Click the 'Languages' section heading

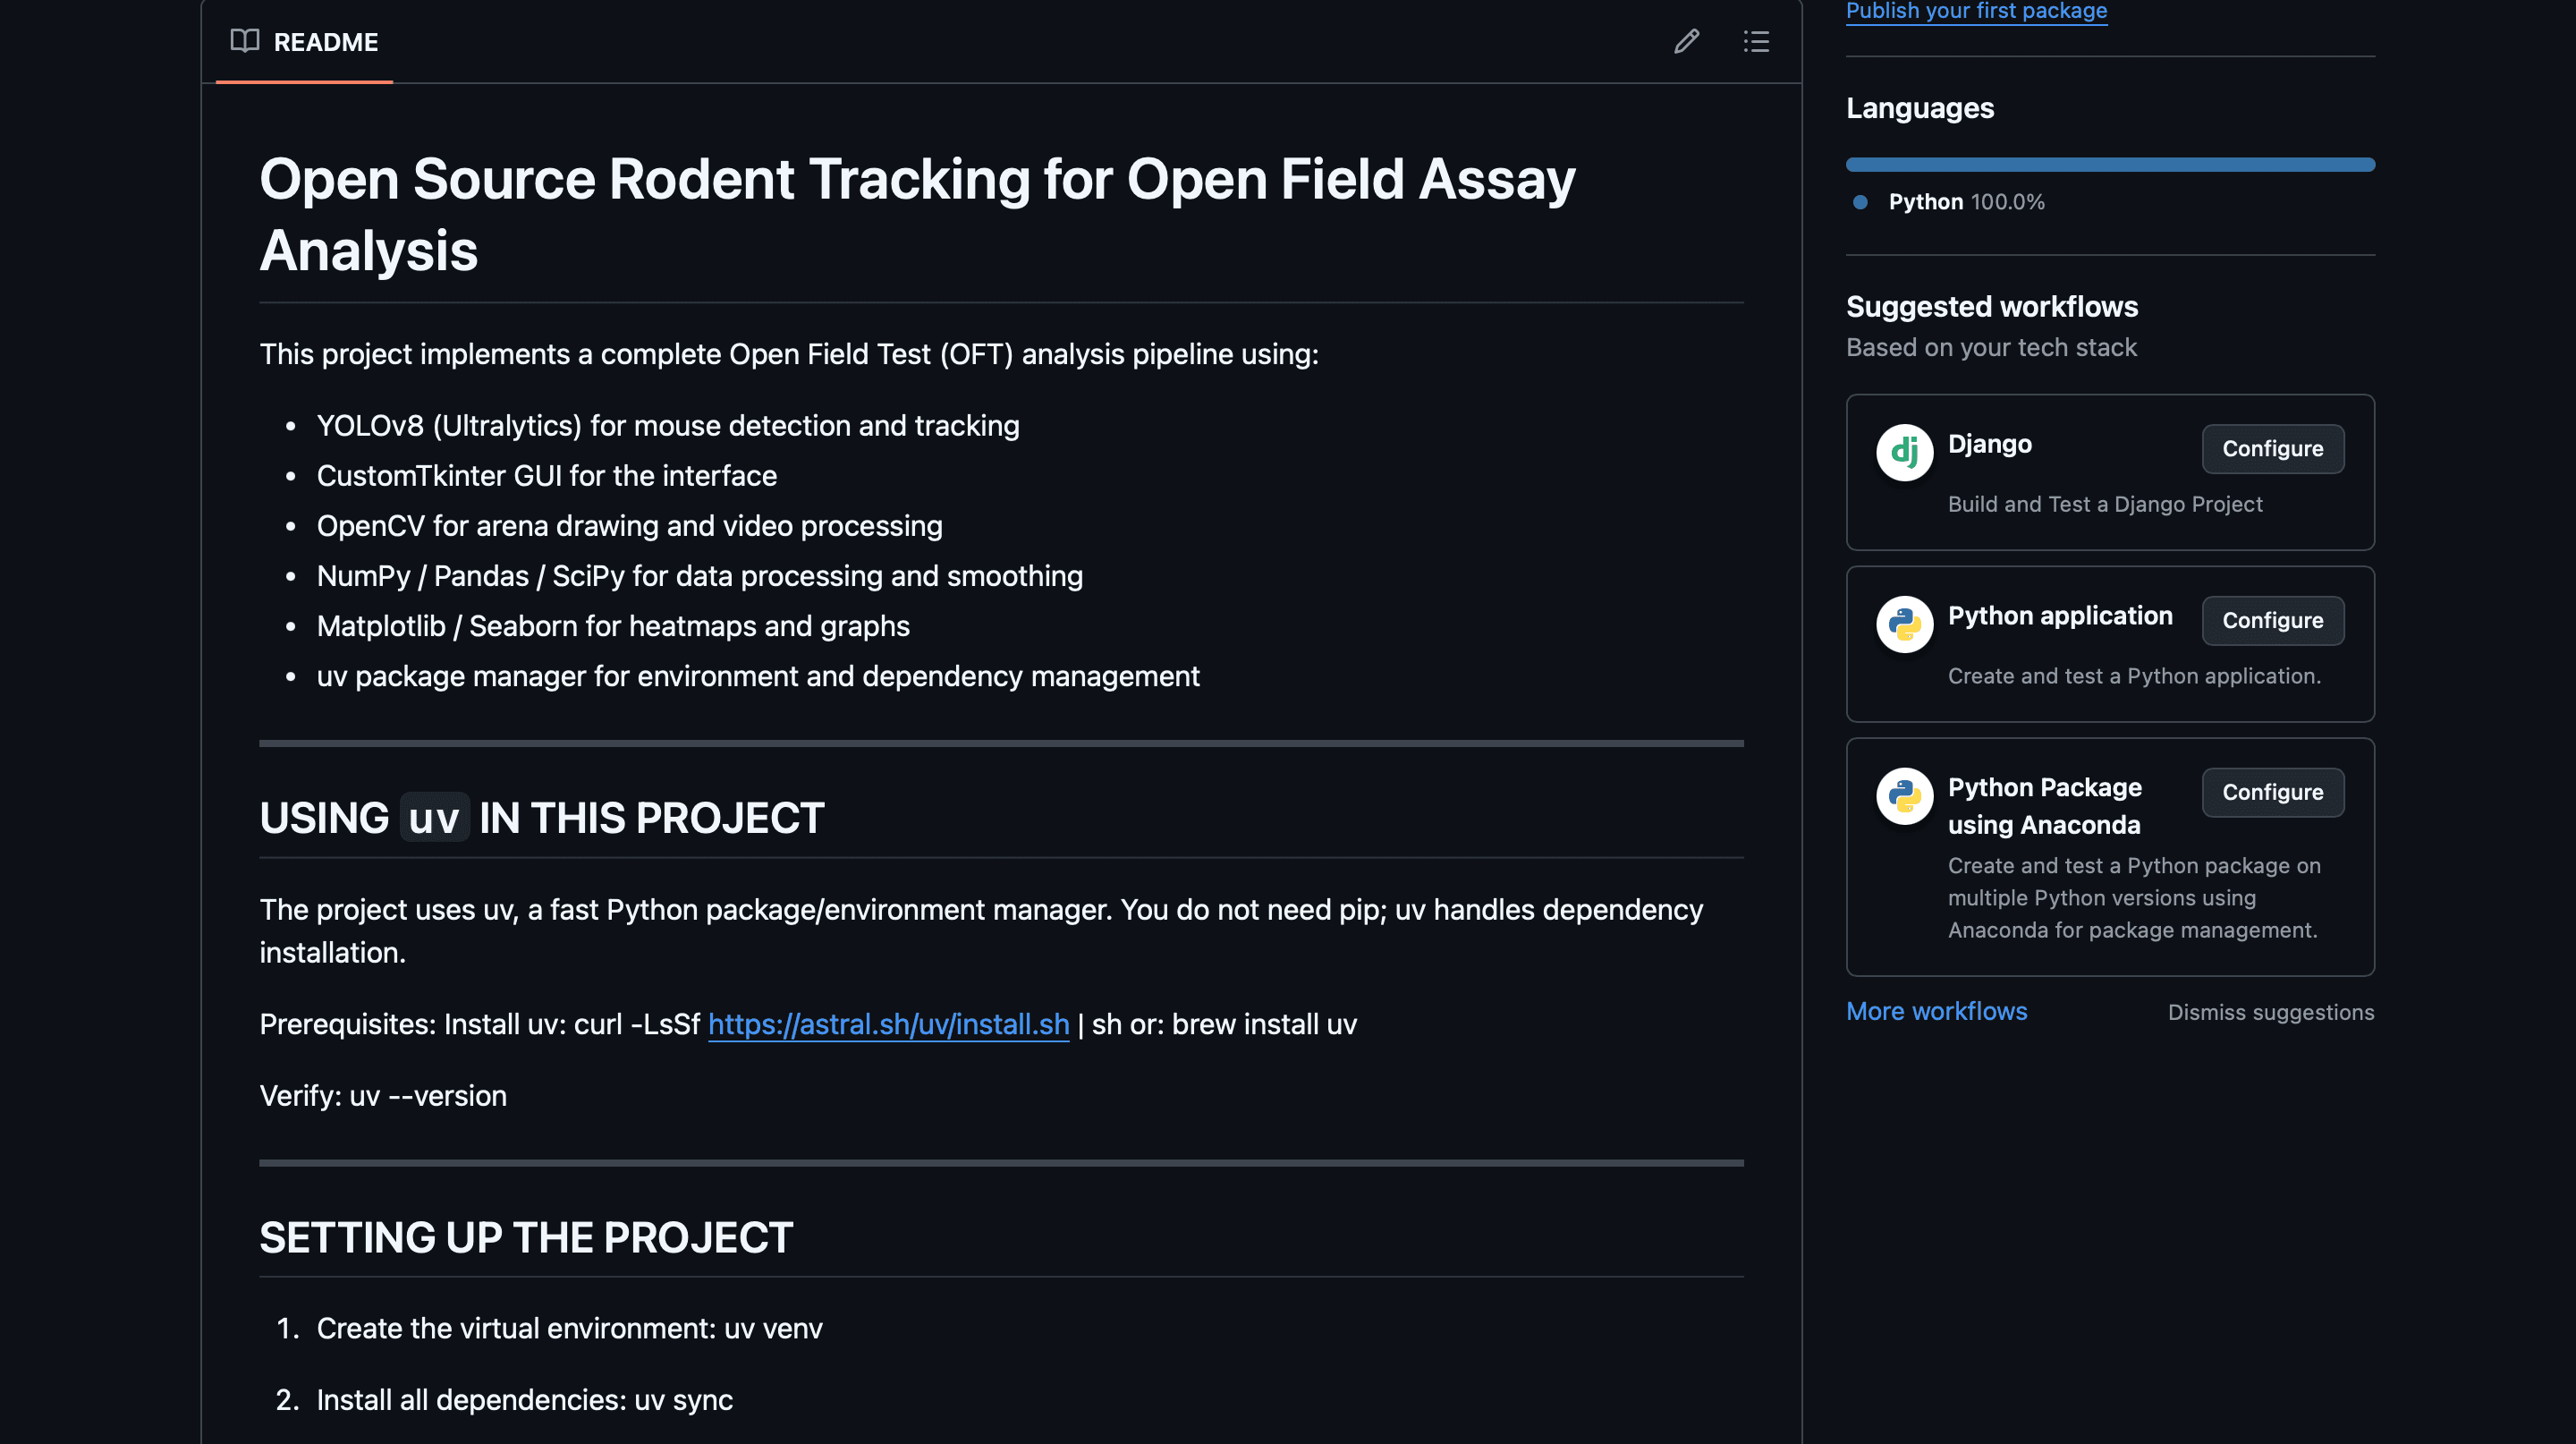tap(1920, 108)
